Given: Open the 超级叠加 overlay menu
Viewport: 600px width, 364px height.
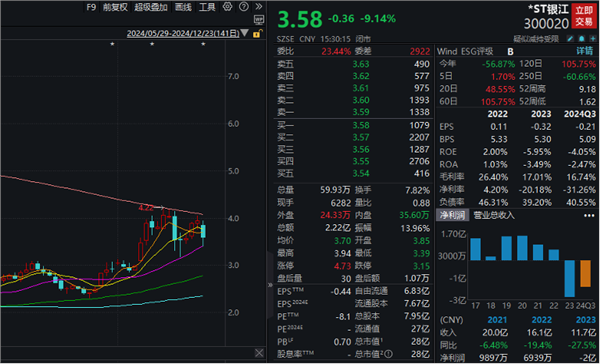Looking at the screenshot, I should coord(151,7).
